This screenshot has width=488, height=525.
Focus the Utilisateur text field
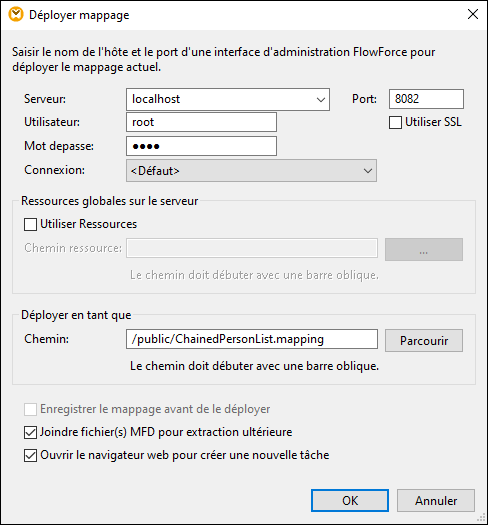pyautogui.click(x=201, y=122)
